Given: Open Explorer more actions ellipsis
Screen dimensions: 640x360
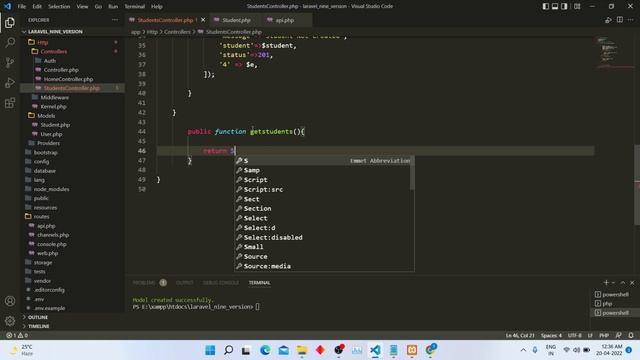Looking at the screenshot, I should 115,20.
